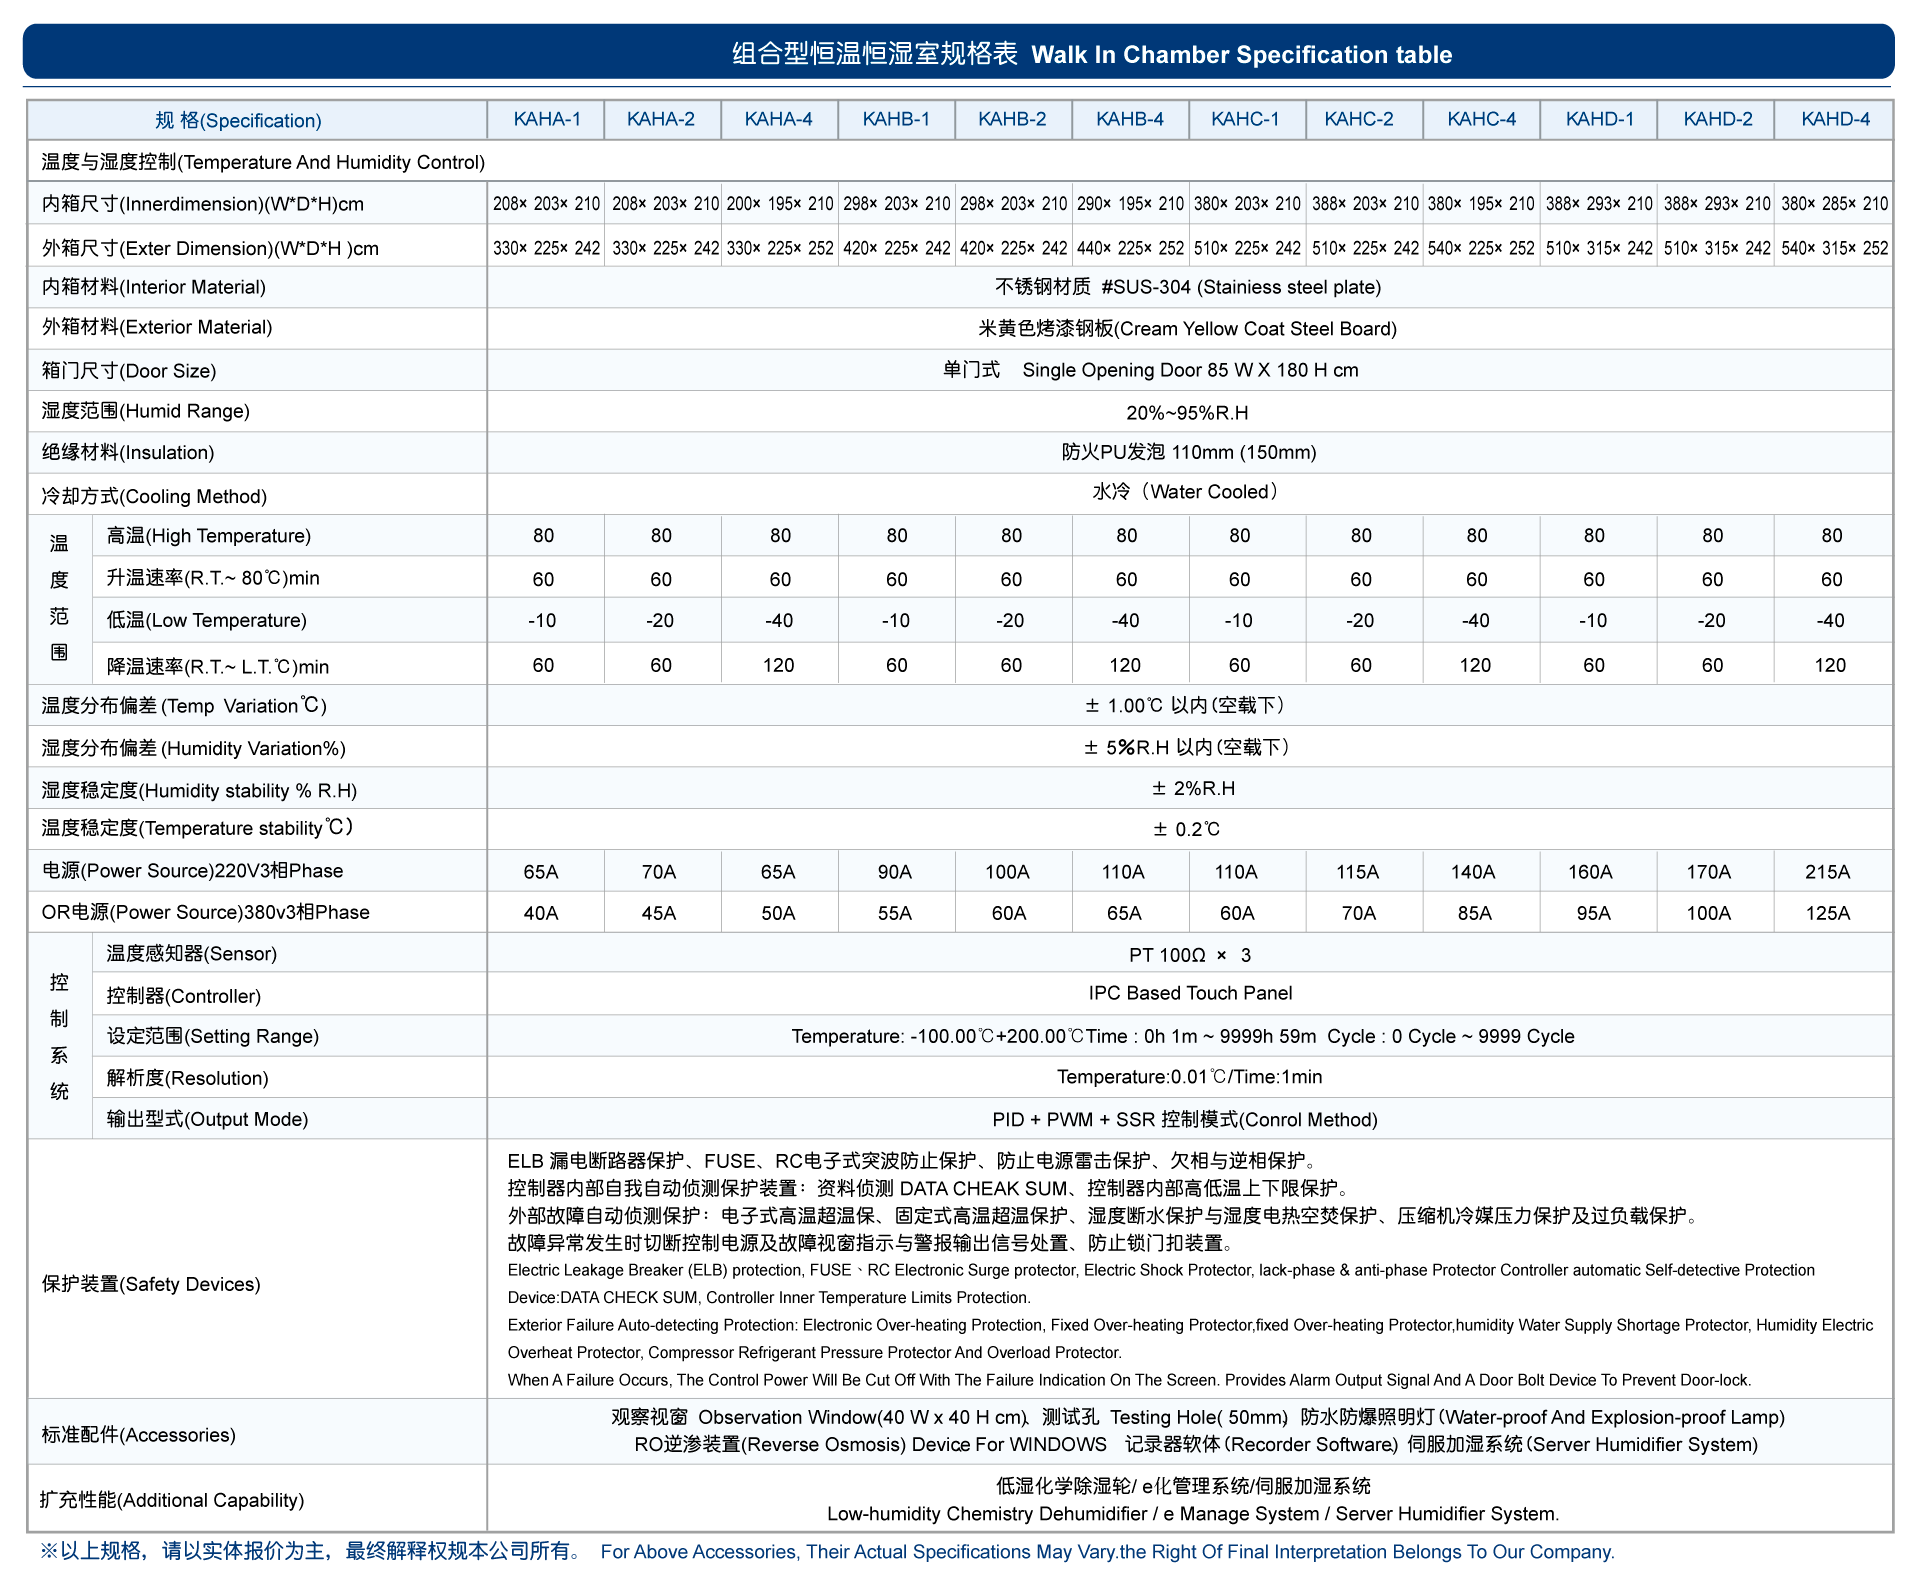Click the Interior Material row label

[x=153, y=287]
